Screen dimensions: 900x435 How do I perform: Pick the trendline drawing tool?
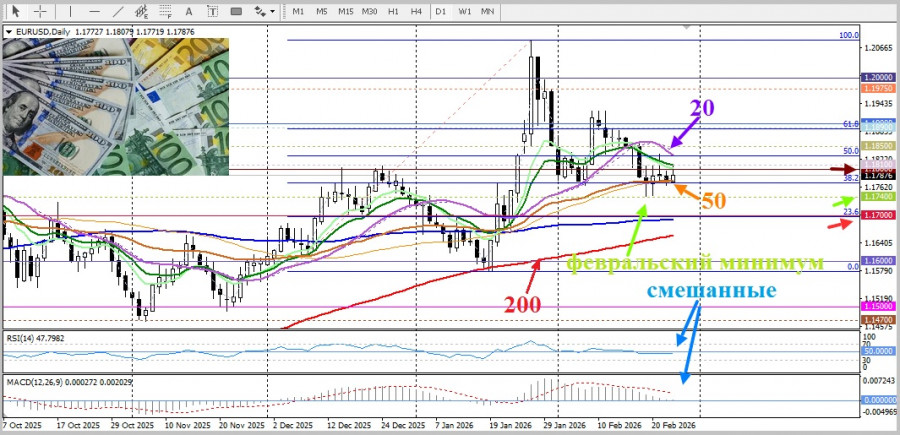(118, 11)
